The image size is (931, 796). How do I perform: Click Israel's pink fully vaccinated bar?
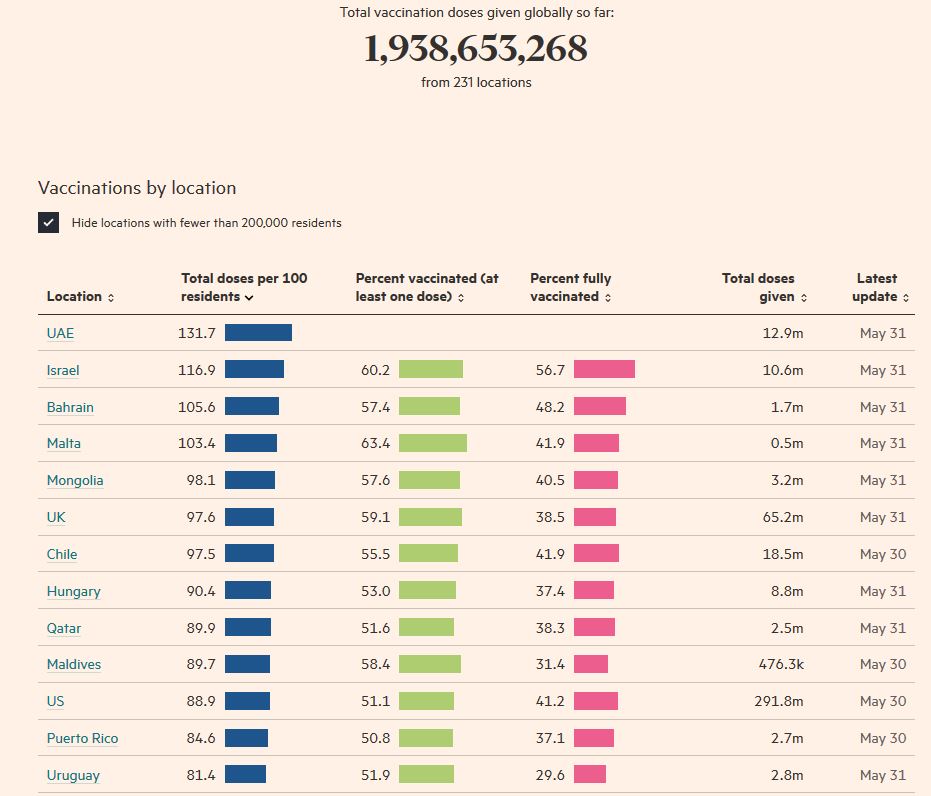(604, 370)
